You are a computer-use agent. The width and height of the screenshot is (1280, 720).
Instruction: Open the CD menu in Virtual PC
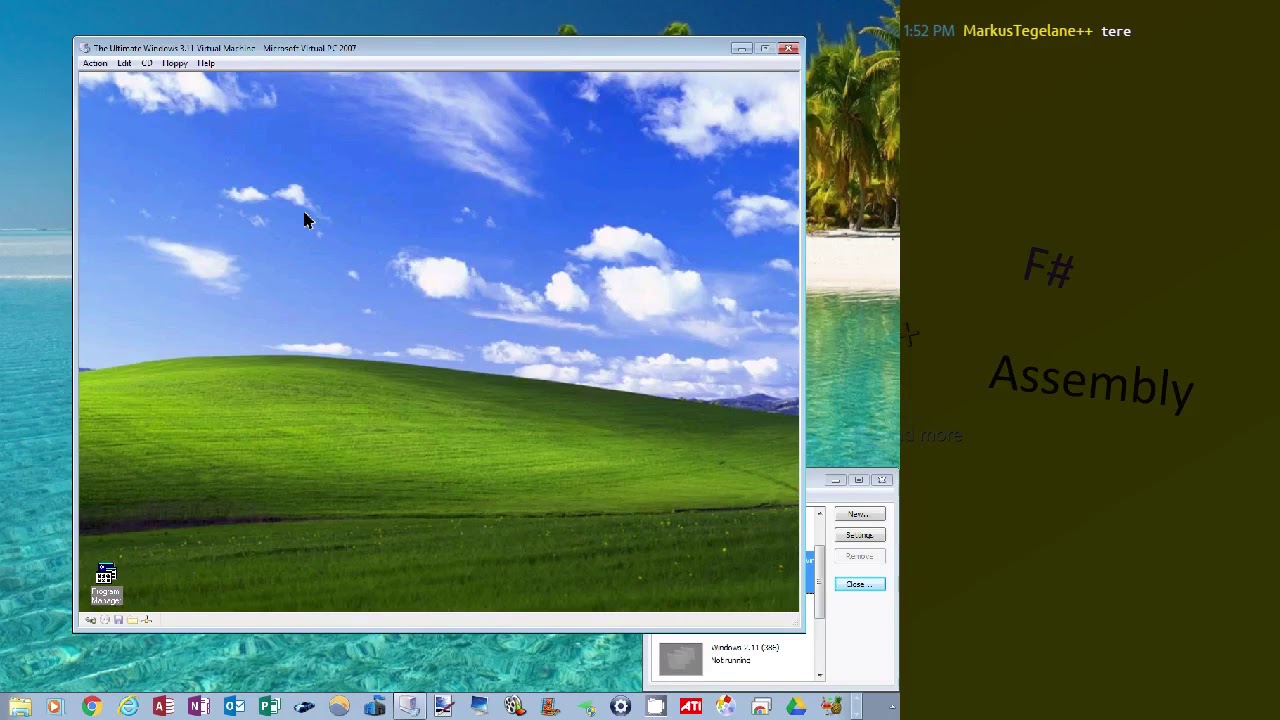tap(147, 63)
